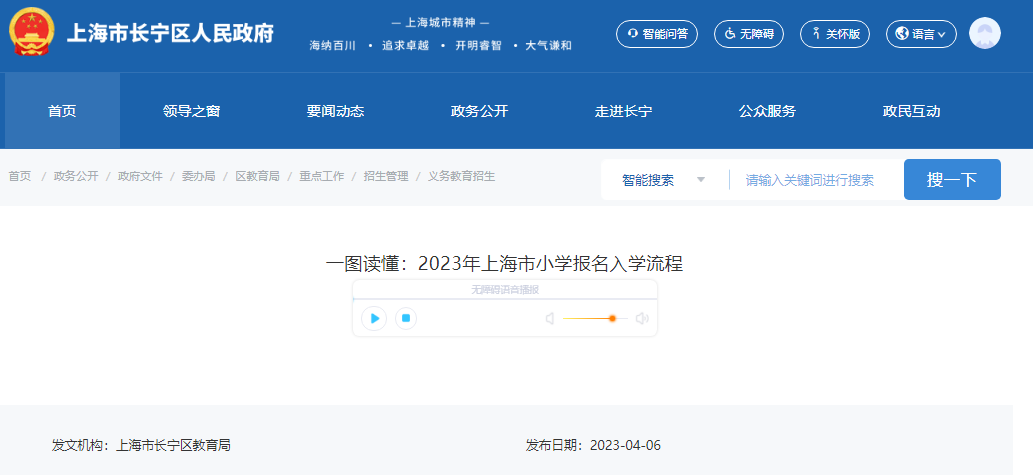
Task: Open 招生管理 breadcrumb link
Action: click(x=386, y=176)
